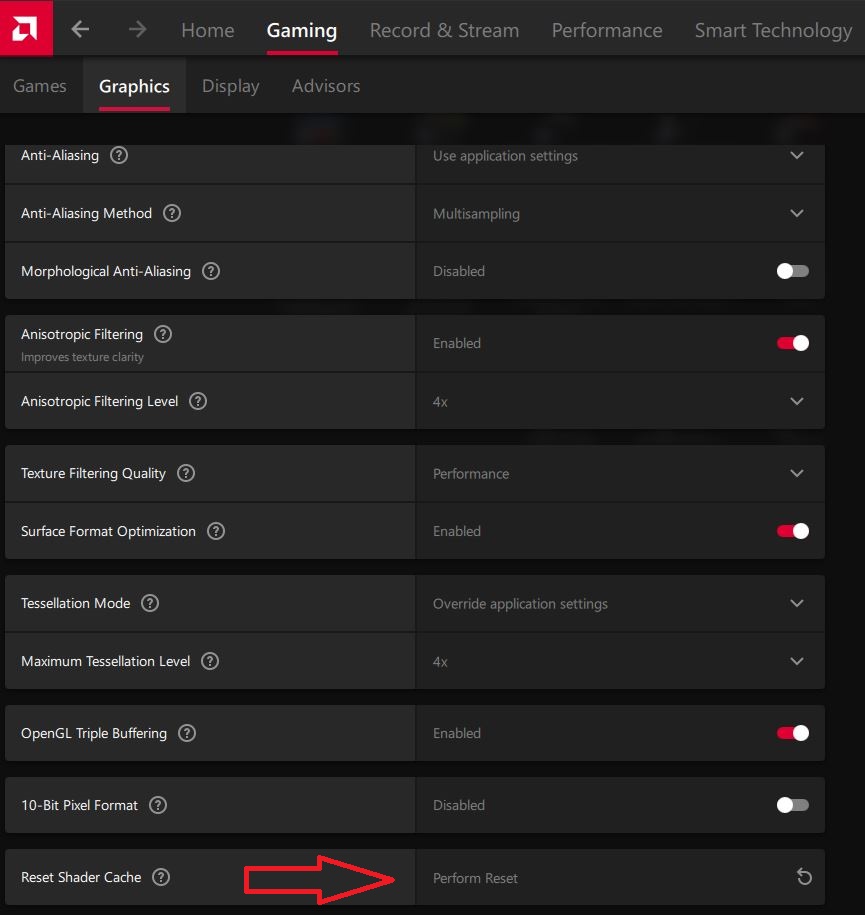This screenshot has width=865, height=915.
Task: Show help for Surface Format Optimization
Action: point(216,531)
